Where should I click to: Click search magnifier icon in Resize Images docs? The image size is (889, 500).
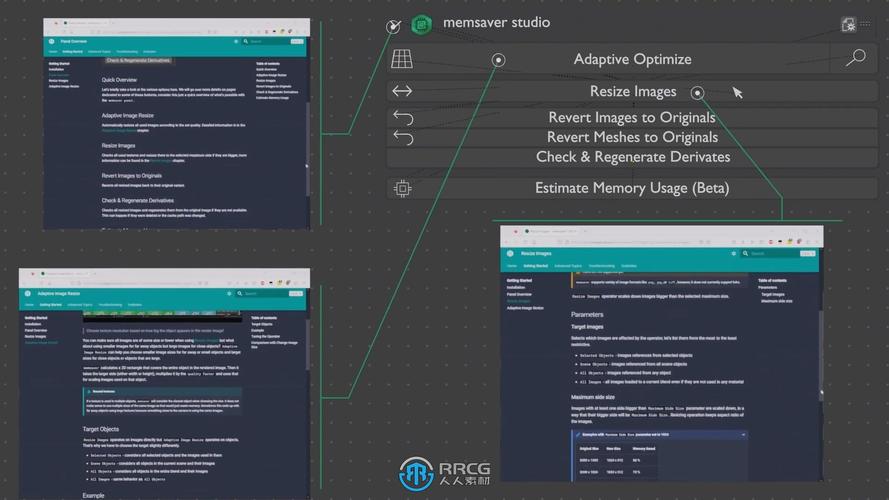tap(746, 253)
